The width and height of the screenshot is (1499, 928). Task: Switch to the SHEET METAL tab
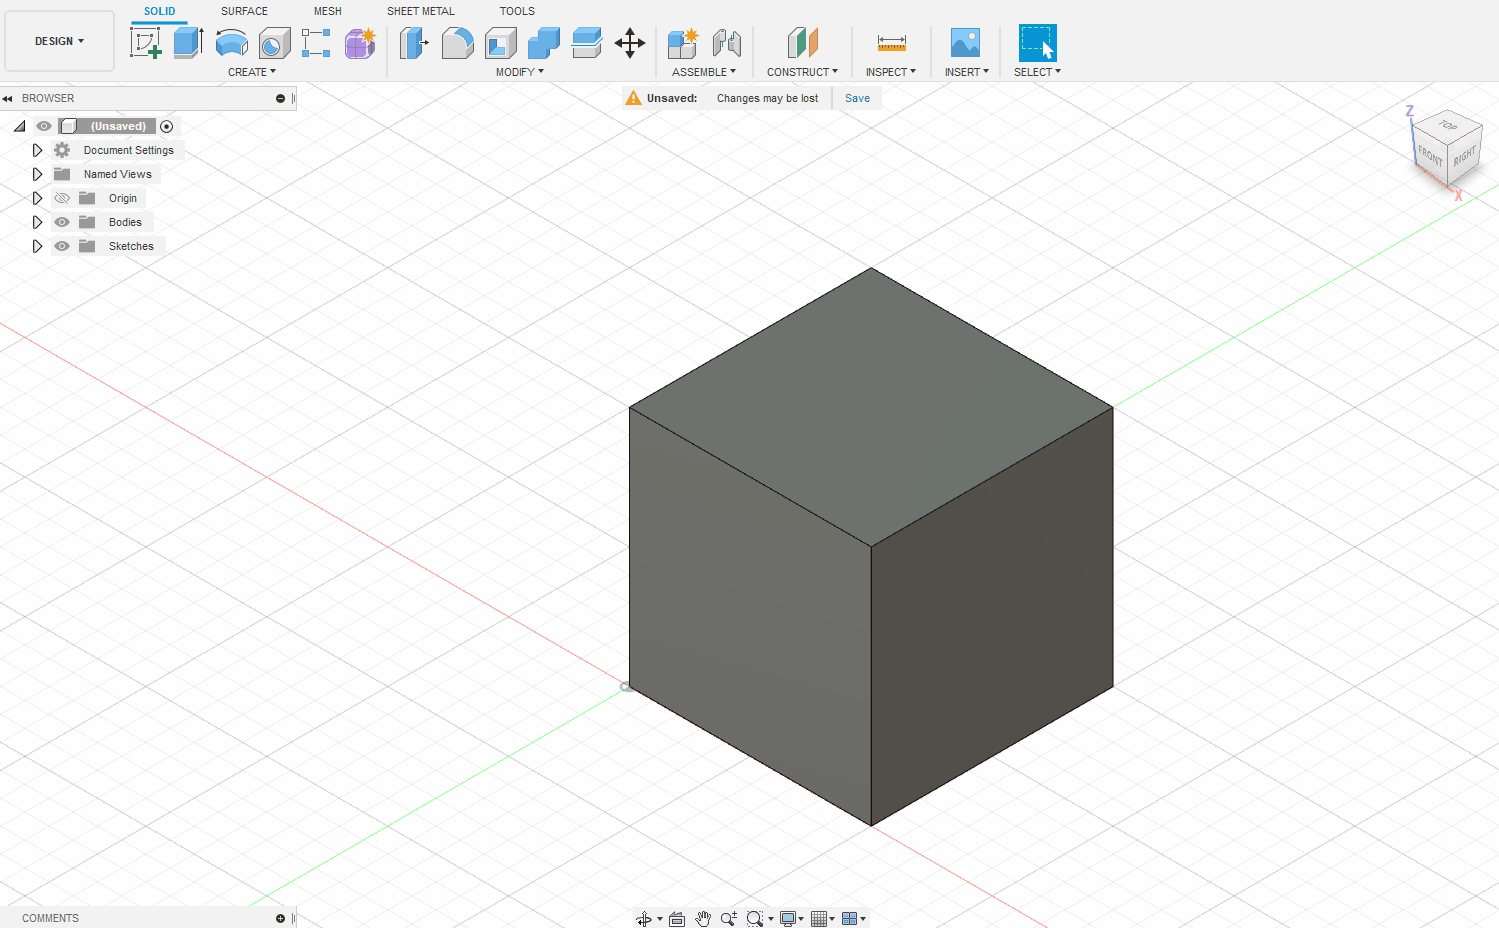click(x=420, y=11)
